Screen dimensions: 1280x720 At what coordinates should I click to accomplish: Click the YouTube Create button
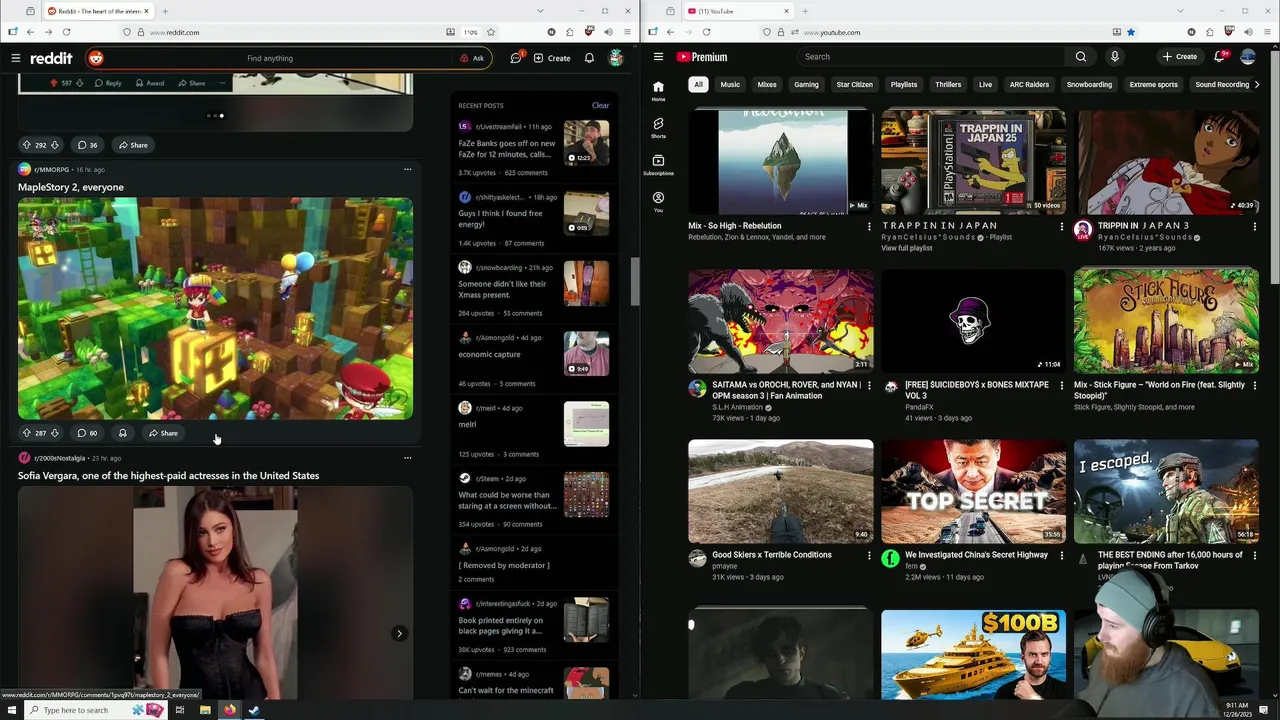point(1180,57)
